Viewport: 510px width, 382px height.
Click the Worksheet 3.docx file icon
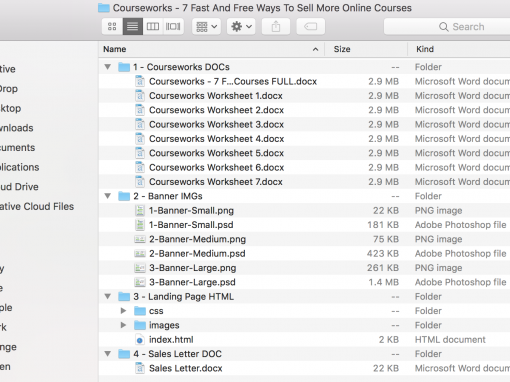point(140,124)
